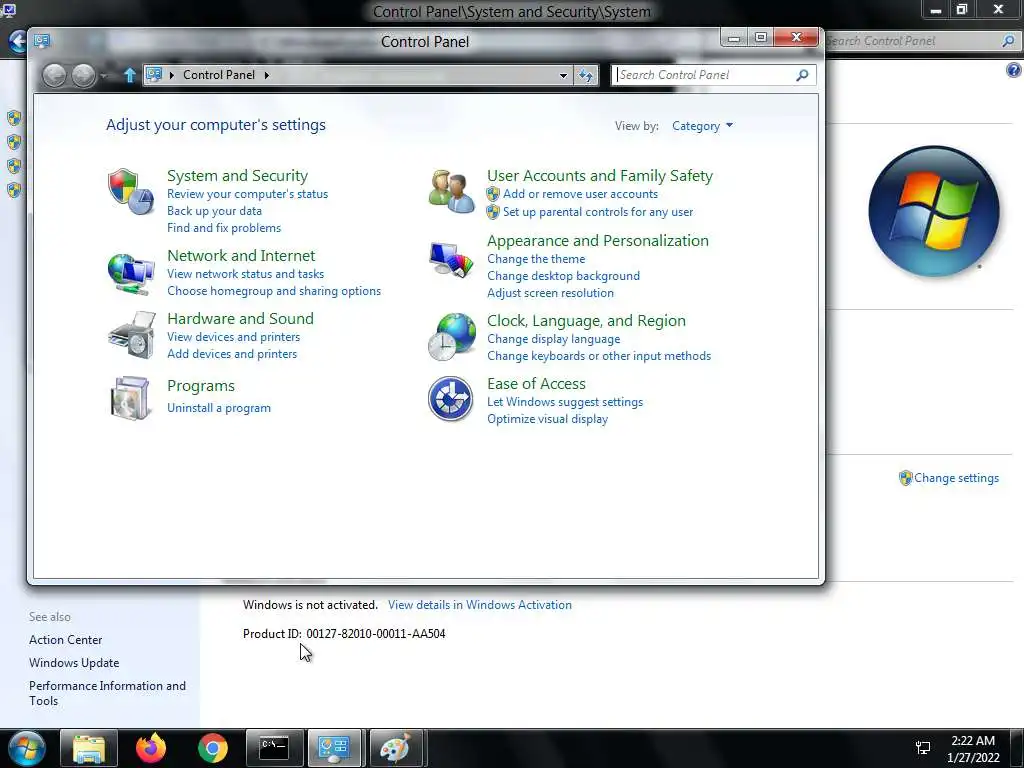1024x768 pixels.
Task: Click the search magnifier in front Control Panel
Action: (802, 75)
